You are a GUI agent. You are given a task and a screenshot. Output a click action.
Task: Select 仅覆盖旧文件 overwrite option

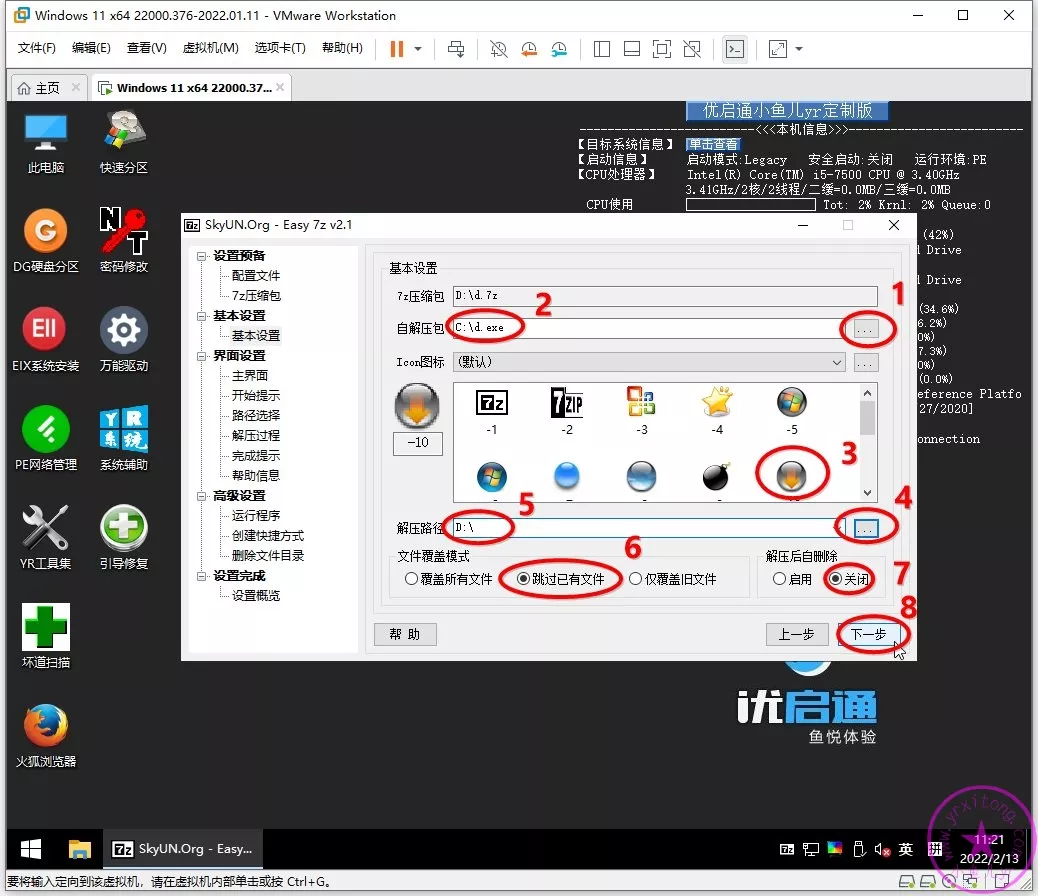(x=635, y=579)
